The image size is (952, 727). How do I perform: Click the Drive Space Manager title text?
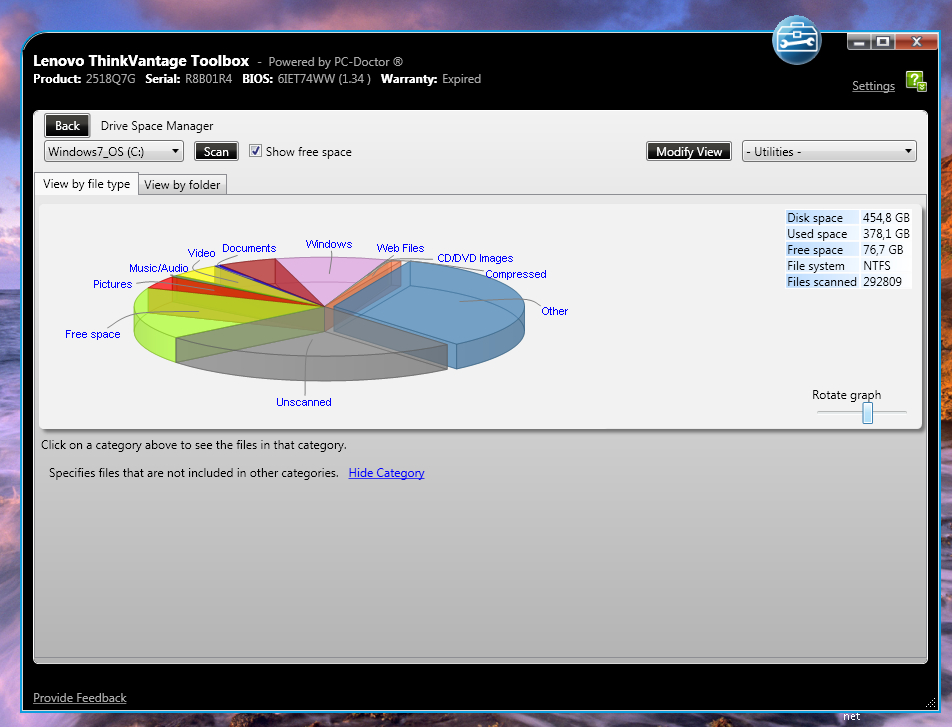(157, 126)
